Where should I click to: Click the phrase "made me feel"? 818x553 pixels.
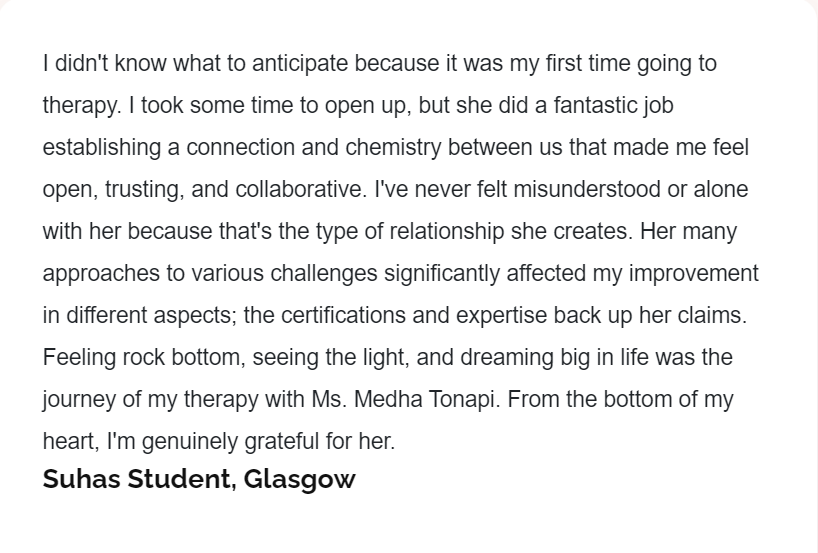pyautogui.click(x=681, y=148)
